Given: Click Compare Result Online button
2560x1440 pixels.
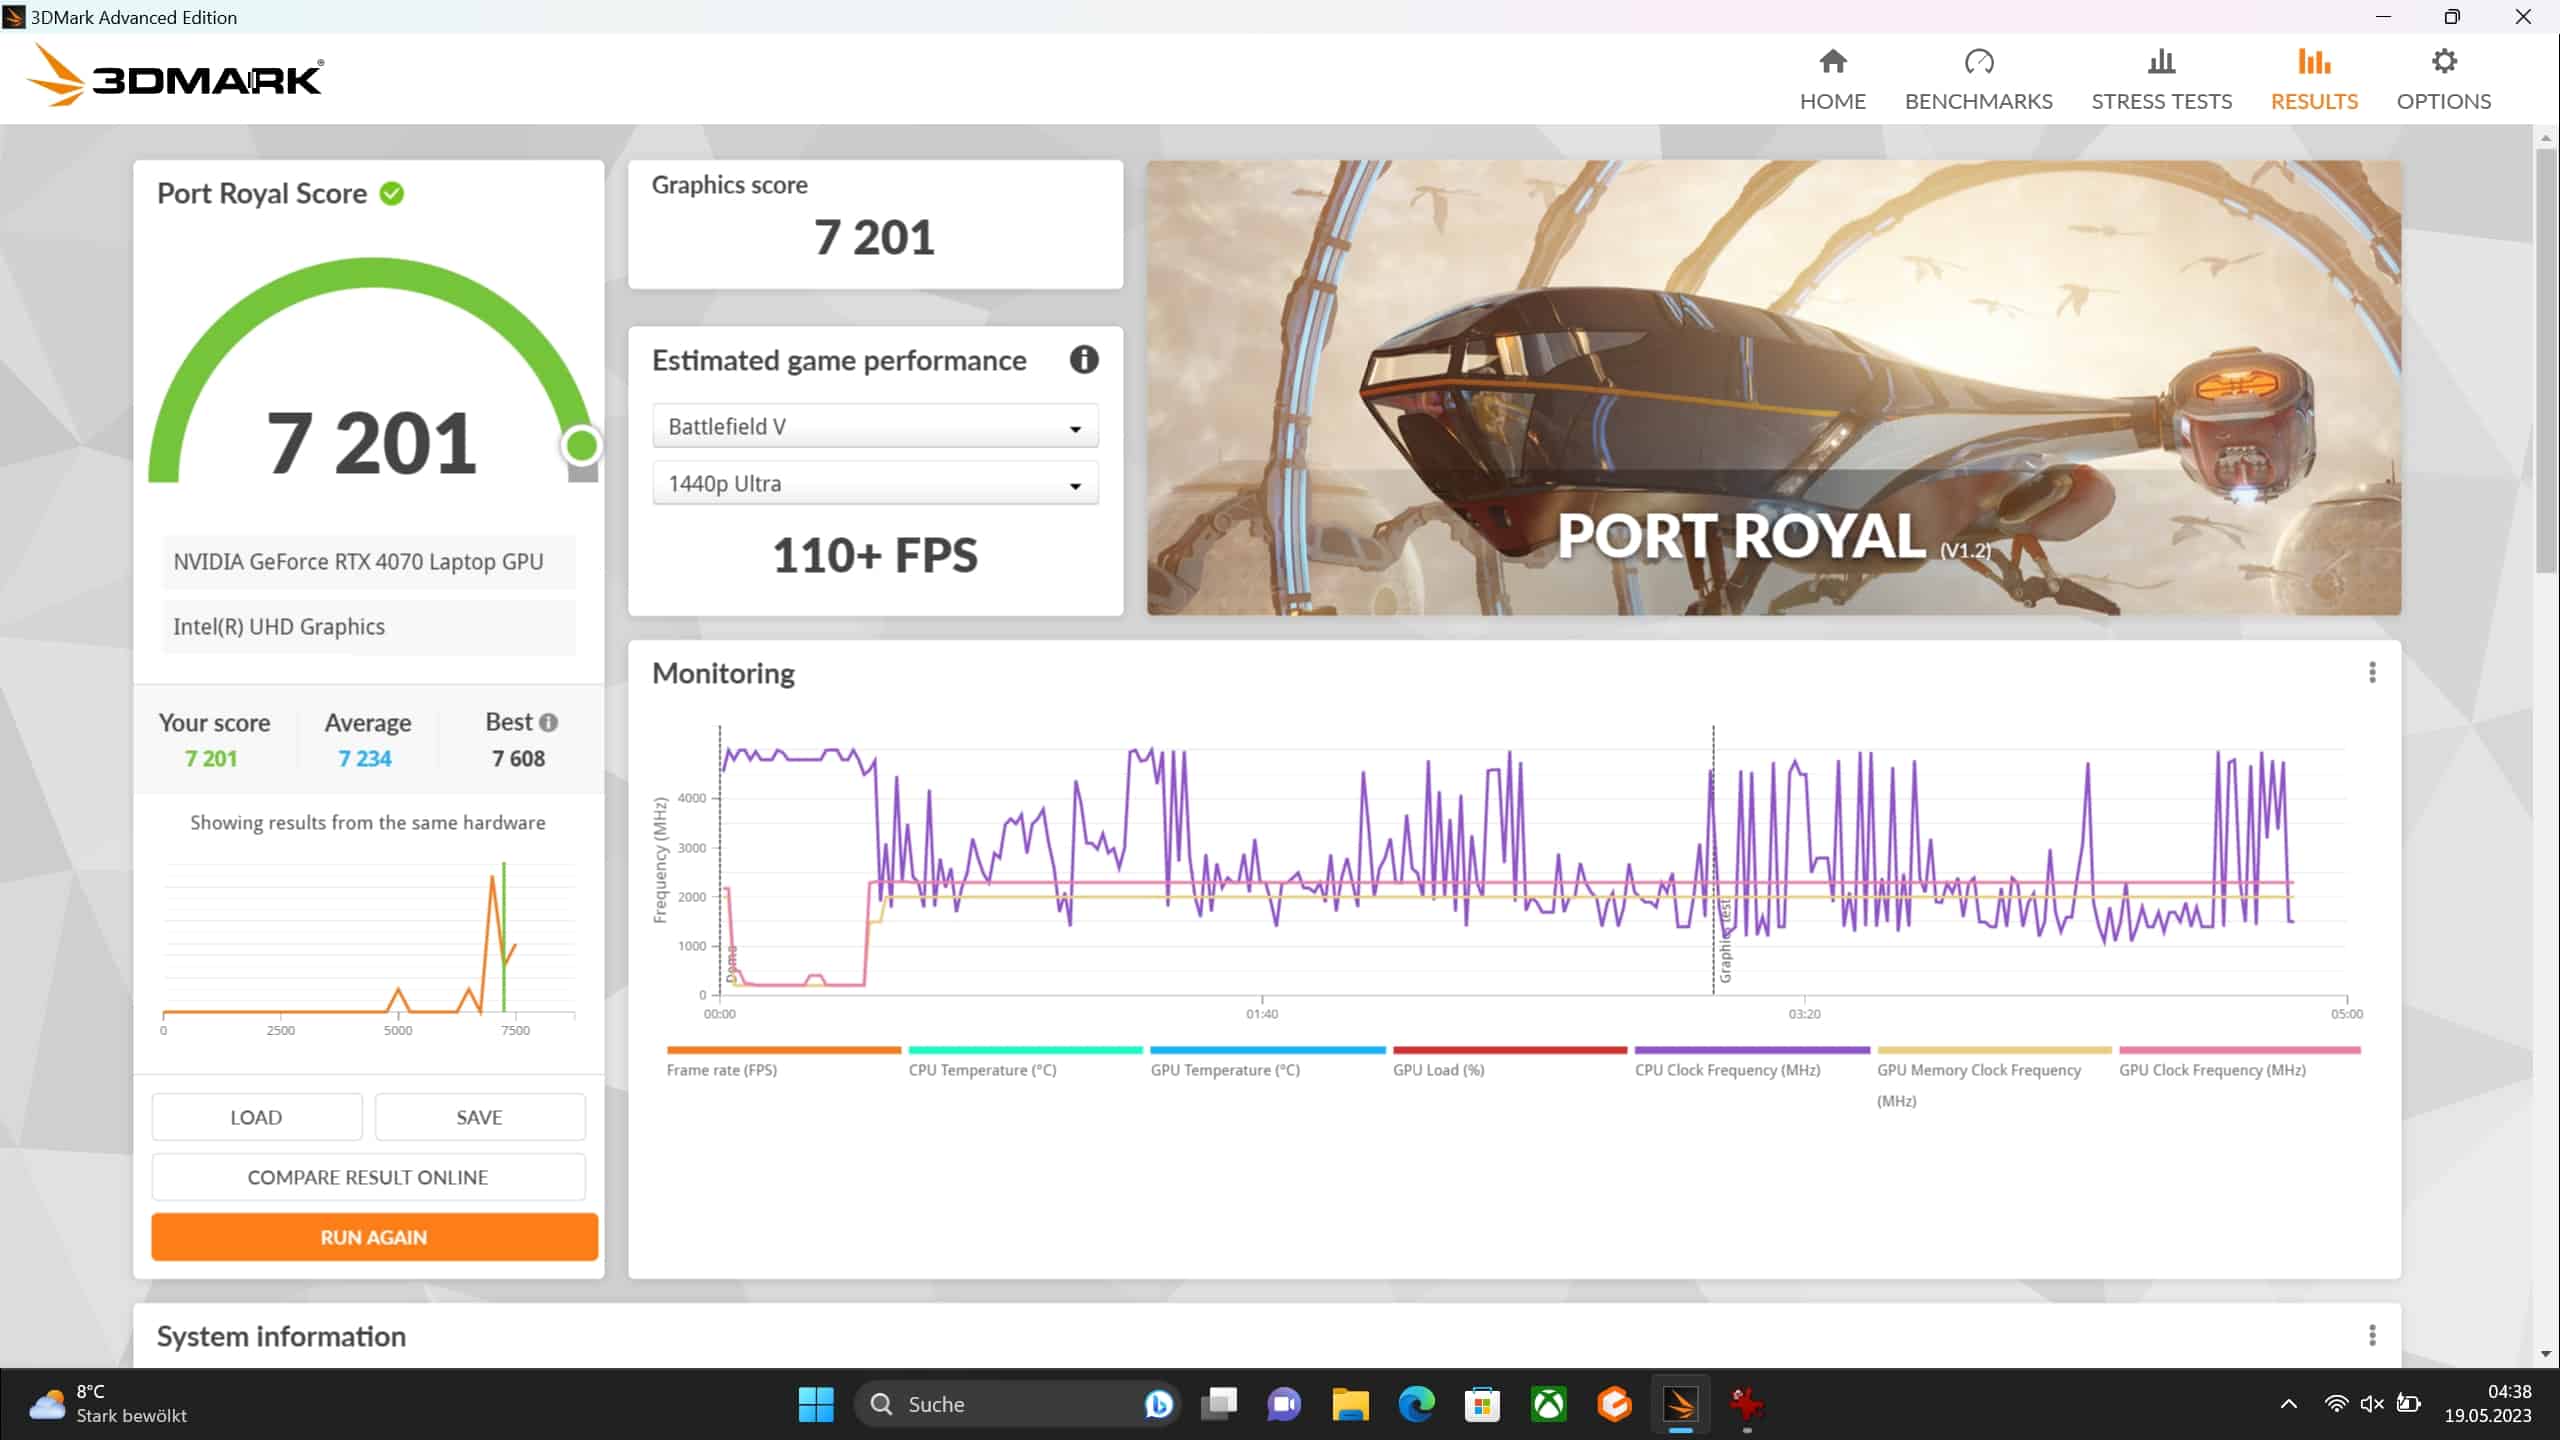Looking at the screenshot, I should [x=368, y=1177].
